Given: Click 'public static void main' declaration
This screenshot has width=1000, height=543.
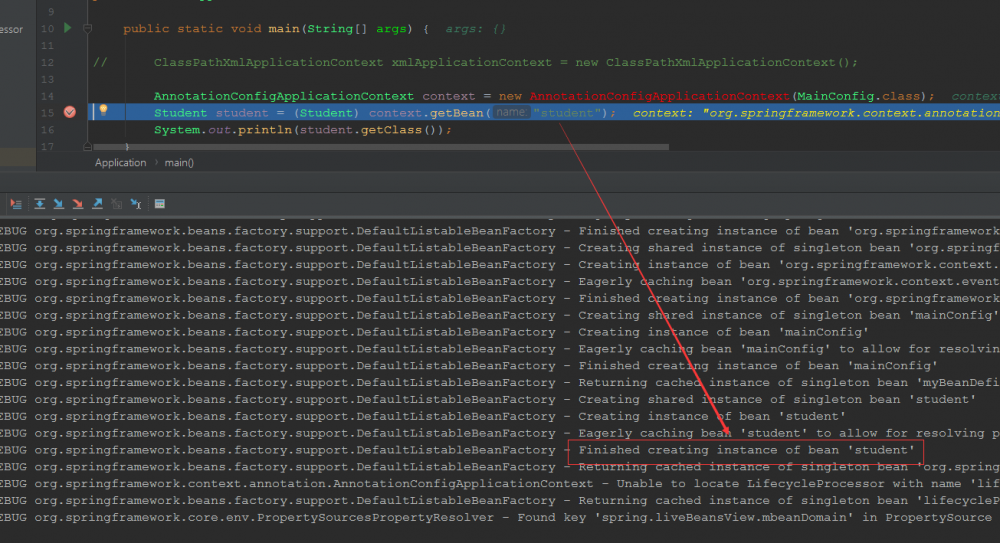Looking at the screenshot, I should (x=211, y=29).
